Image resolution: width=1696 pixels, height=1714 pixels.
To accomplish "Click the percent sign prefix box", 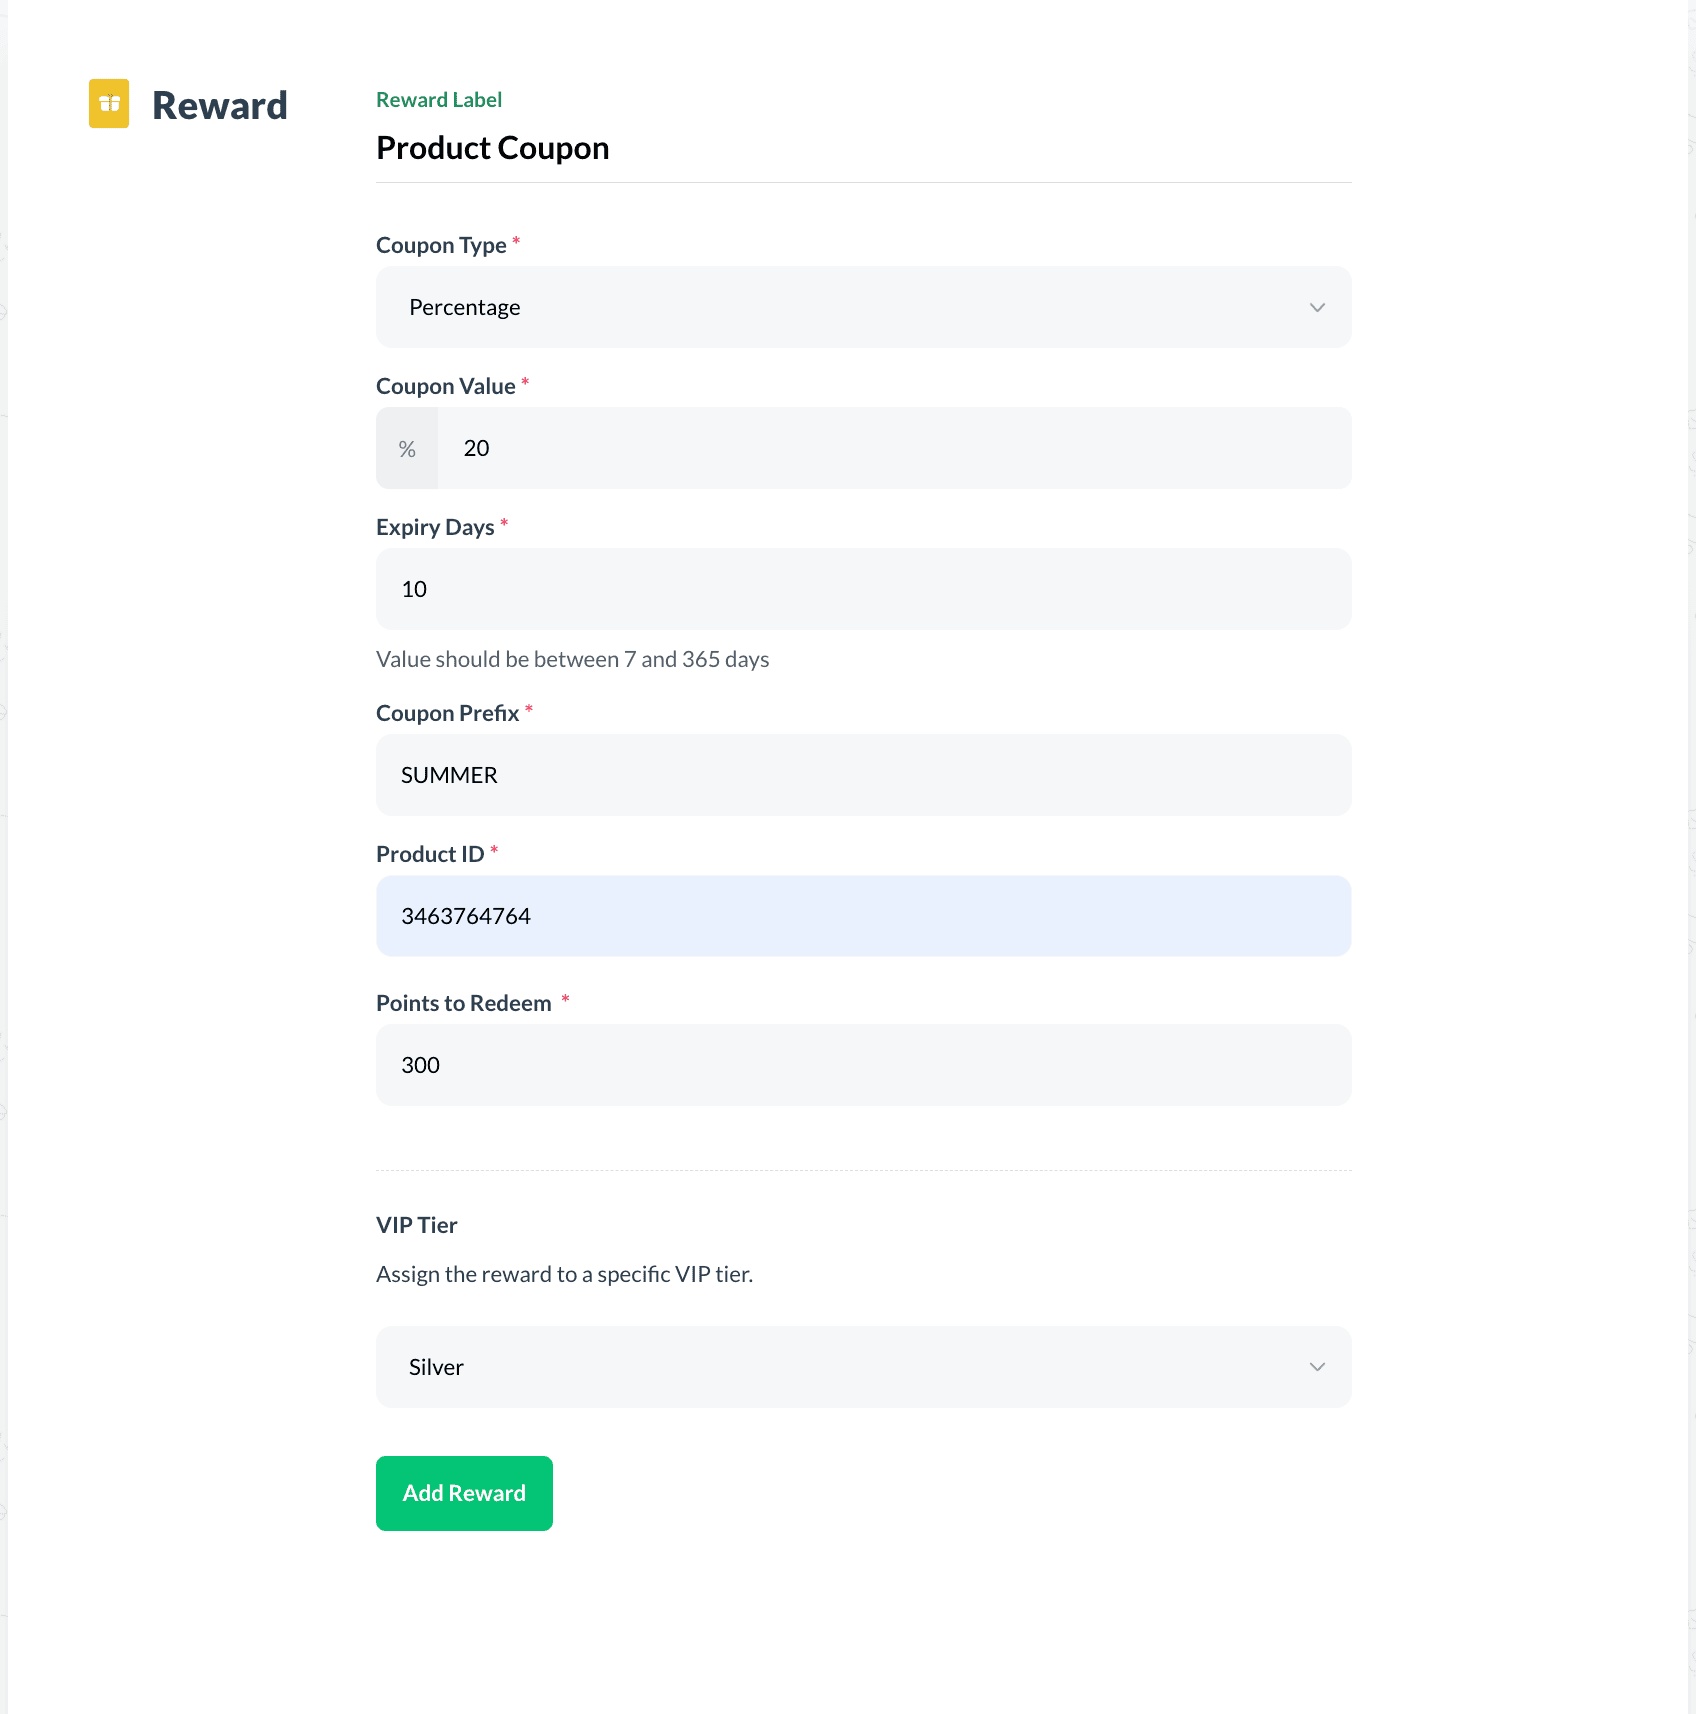I will coord(406,448).
